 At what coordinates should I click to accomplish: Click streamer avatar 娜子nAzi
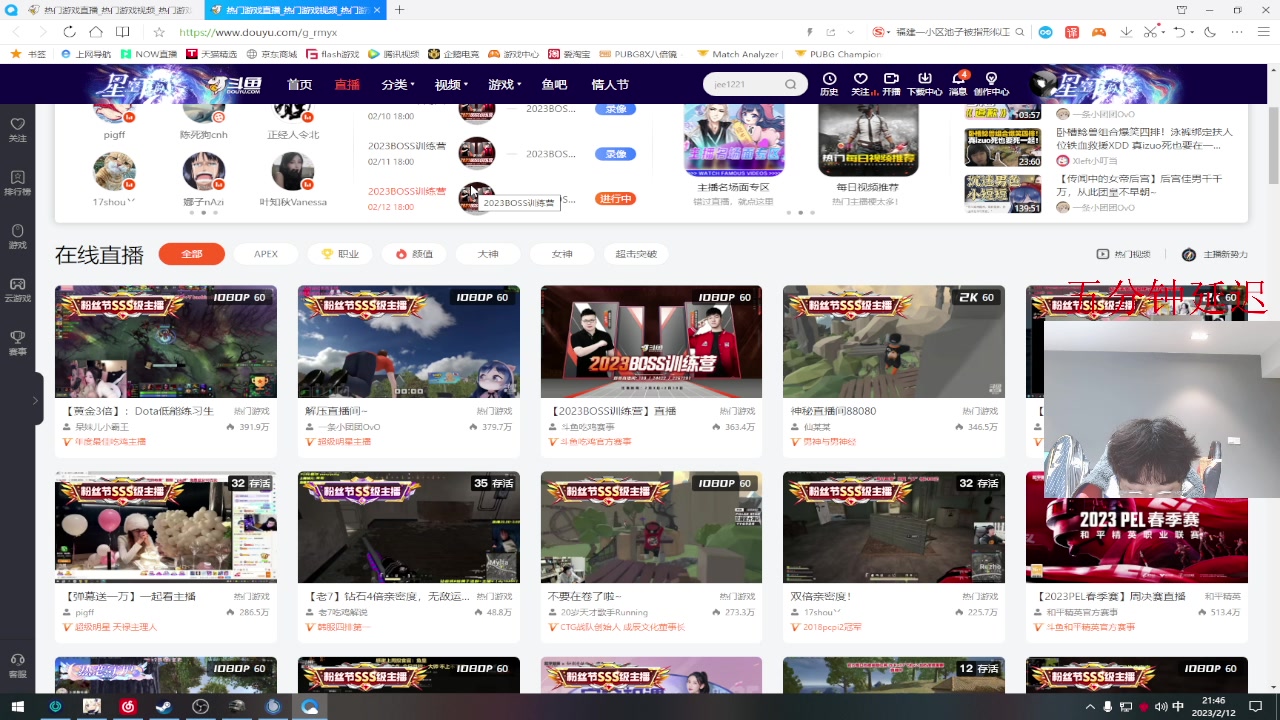click(203, 171)
